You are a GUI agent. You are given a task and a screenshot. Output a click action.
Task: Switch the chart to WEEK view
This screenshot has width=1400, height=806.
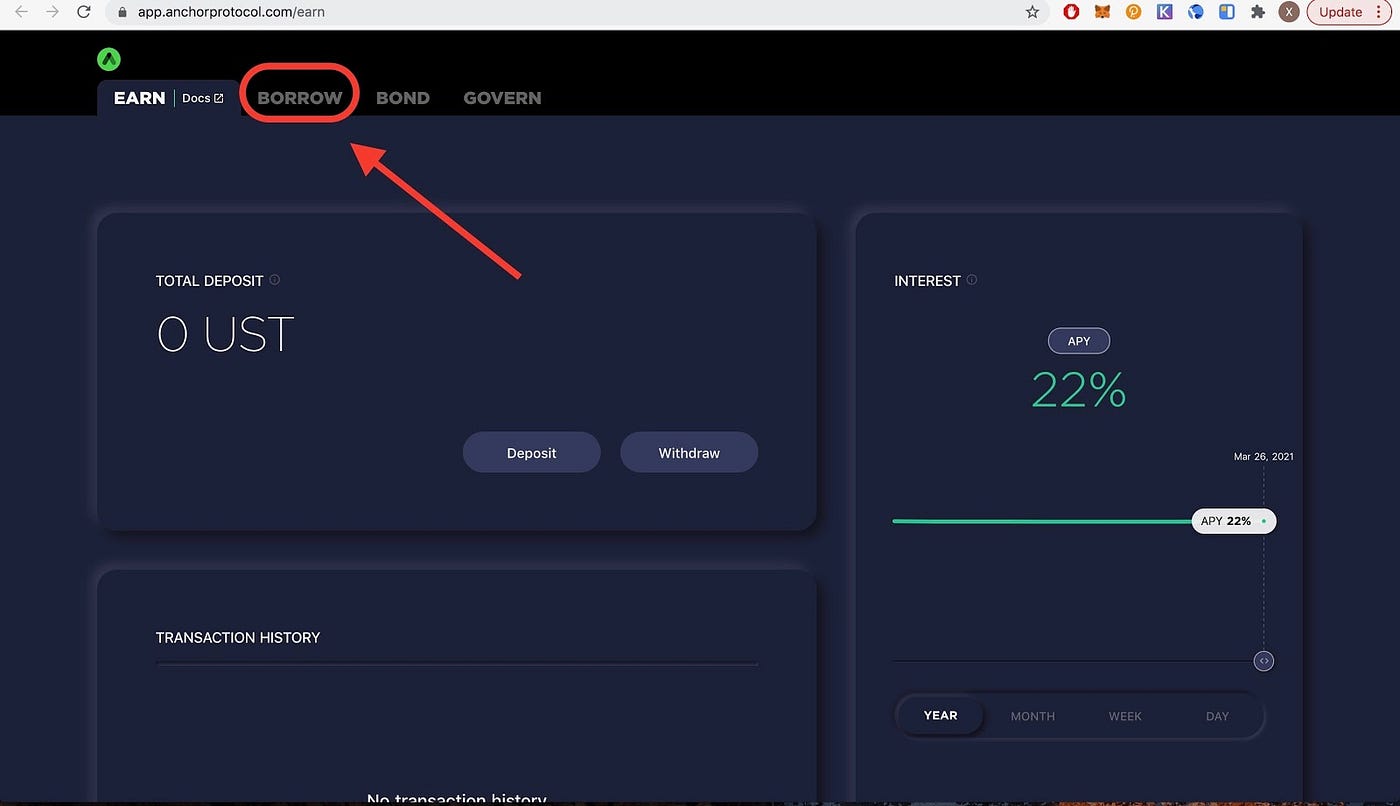pyautogui.click(x=1124, y=716)
